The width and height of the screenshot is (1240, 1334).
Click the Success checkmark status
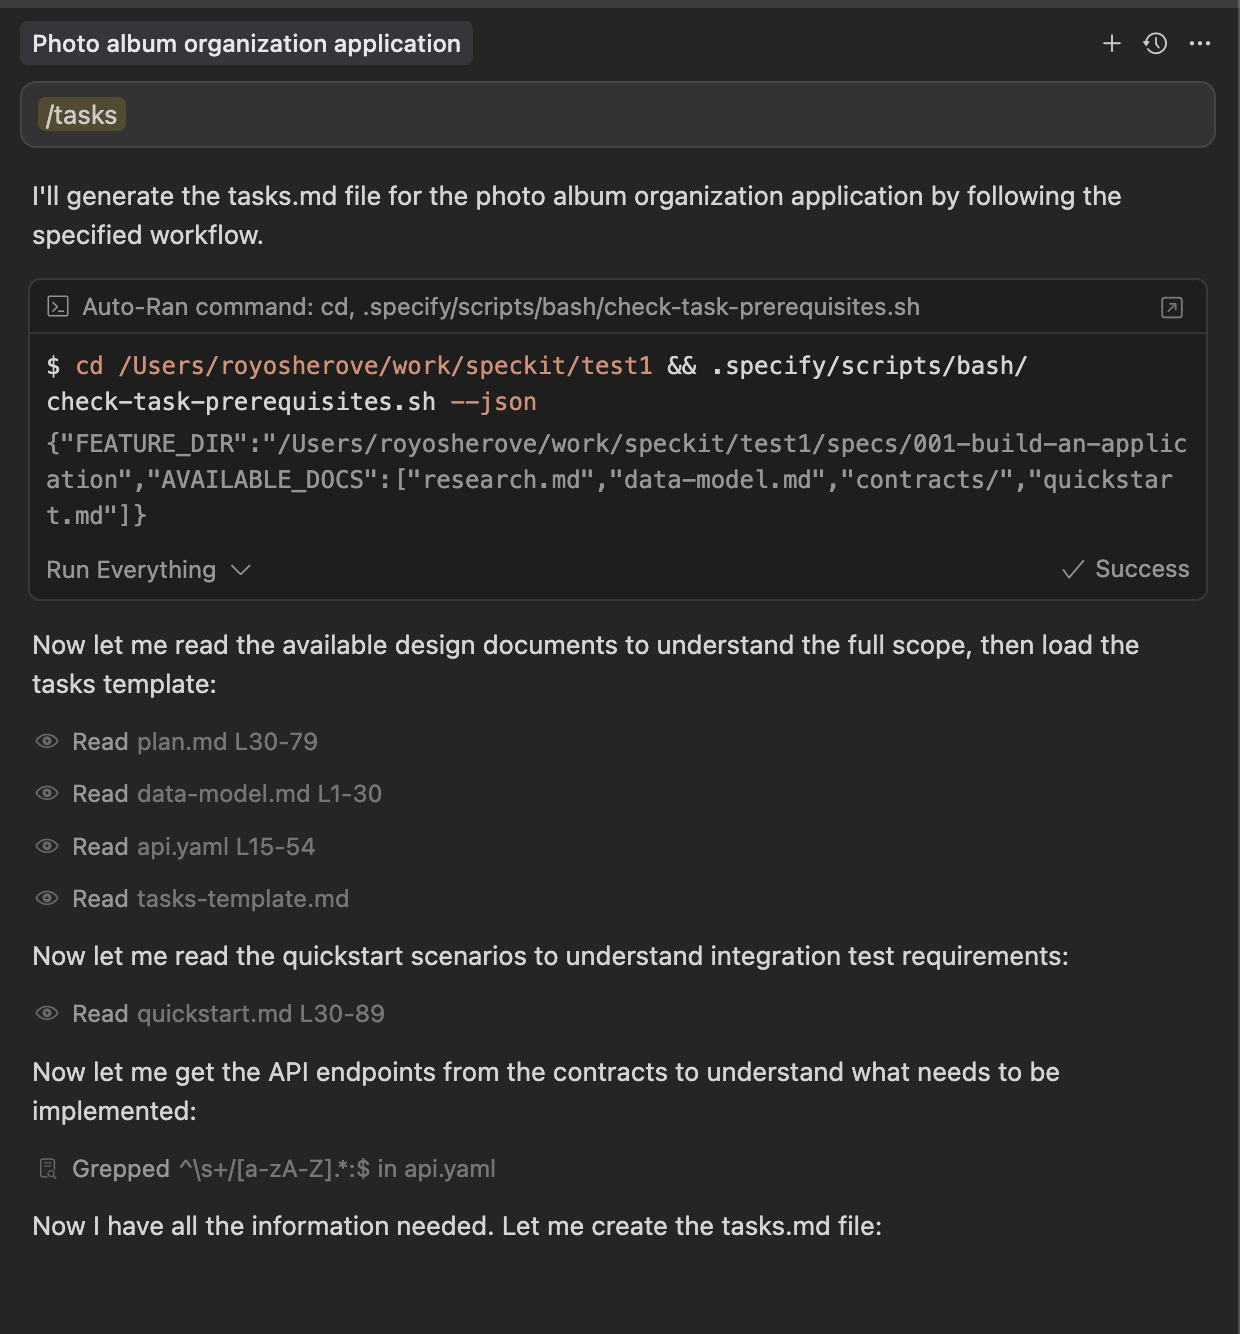(1126, 569)
